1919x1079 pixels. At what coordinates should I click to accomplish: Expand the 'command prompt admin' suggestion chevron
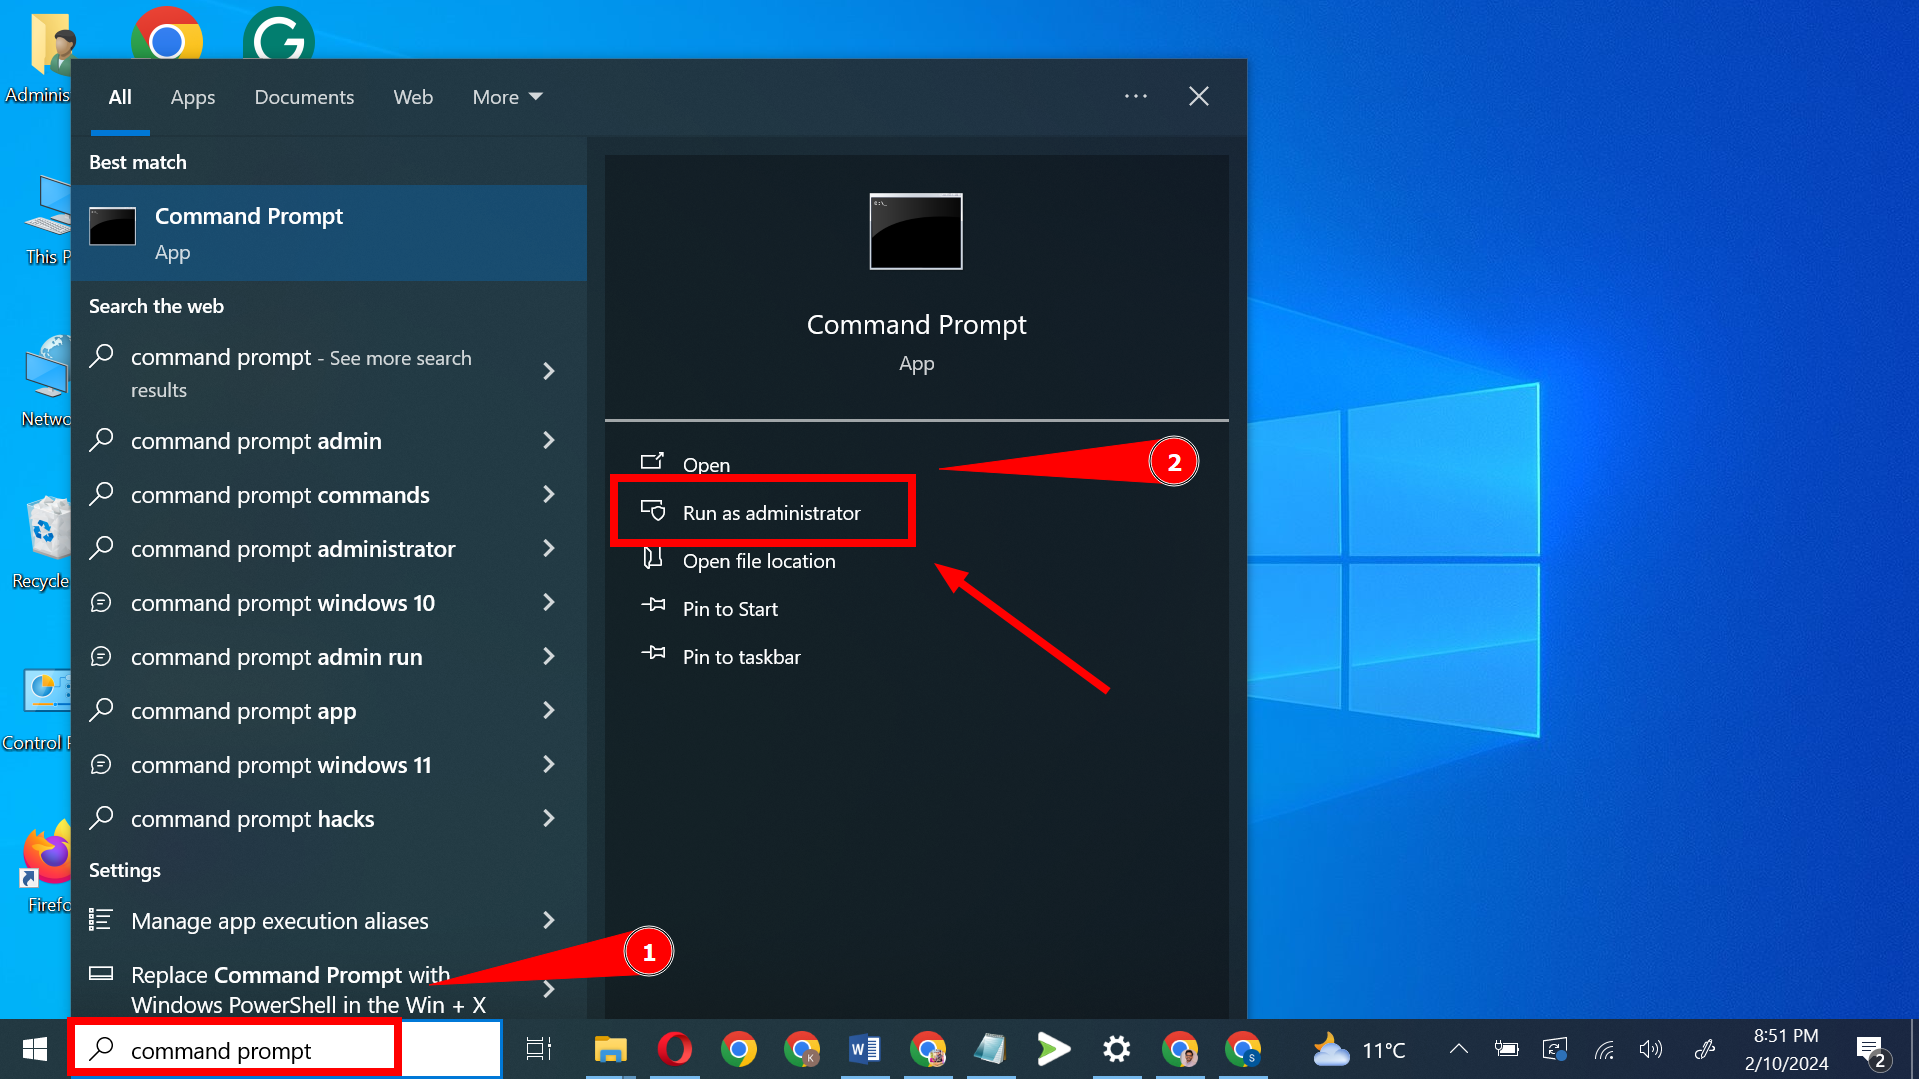(549, 440)
